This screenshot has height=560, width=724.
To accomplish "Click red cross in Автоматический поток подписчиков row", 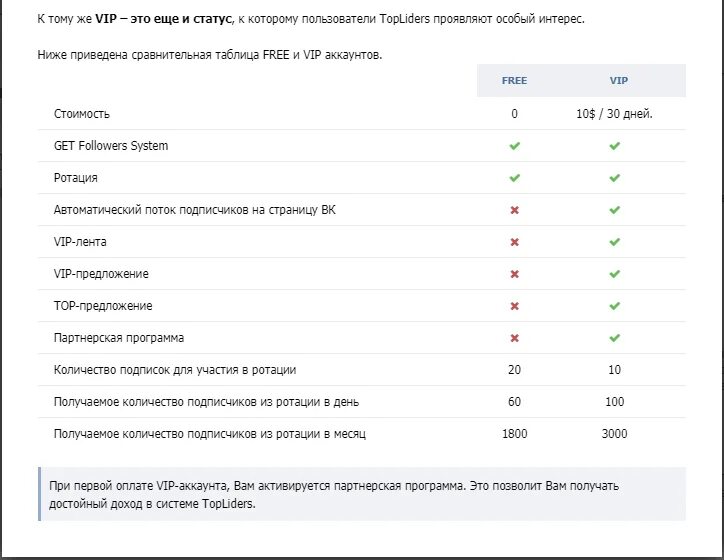I will [x=514, y=210].
